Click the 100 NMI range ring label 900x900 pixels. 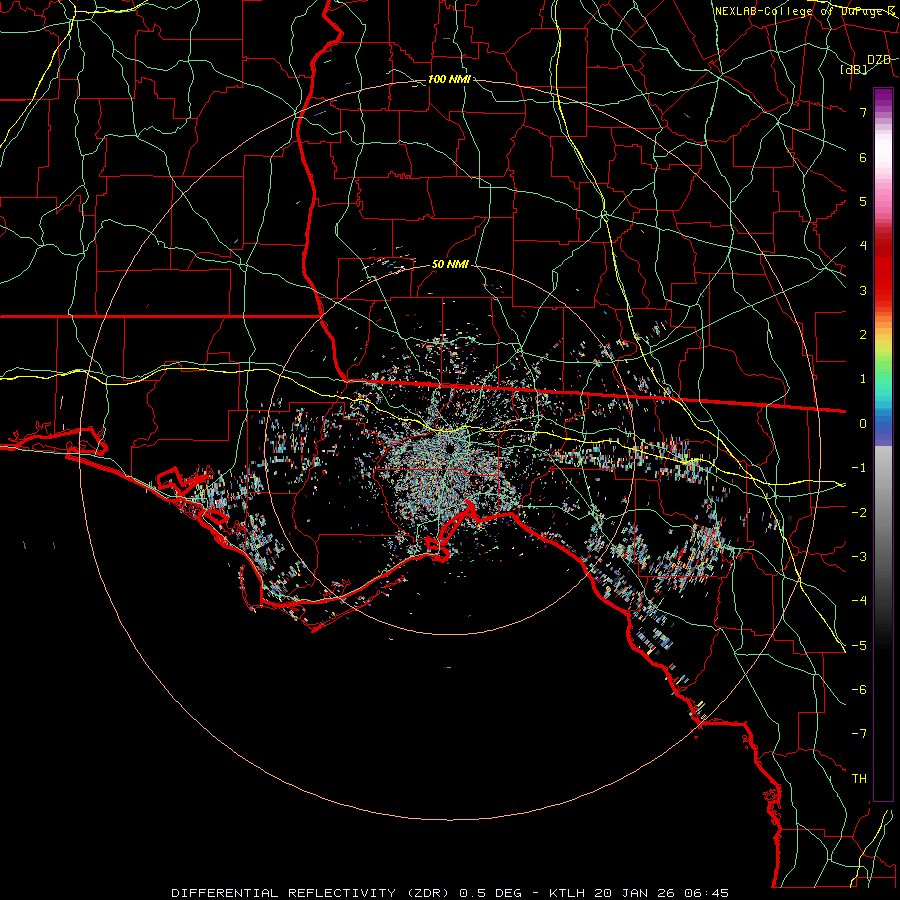coord(449,79)
